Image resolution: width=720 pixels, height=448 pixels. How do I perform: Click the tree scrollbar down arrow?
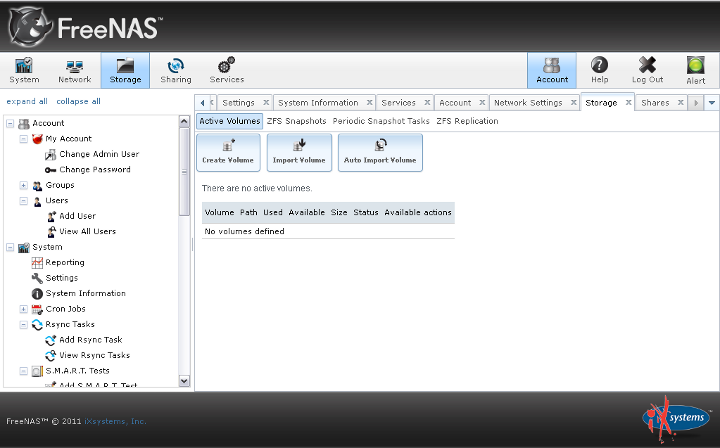click(x=184, y=381)
